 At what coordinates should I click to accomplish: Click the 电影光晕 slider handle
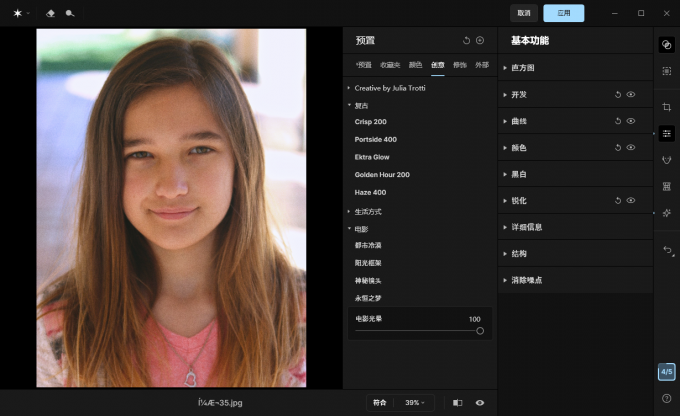480,331
